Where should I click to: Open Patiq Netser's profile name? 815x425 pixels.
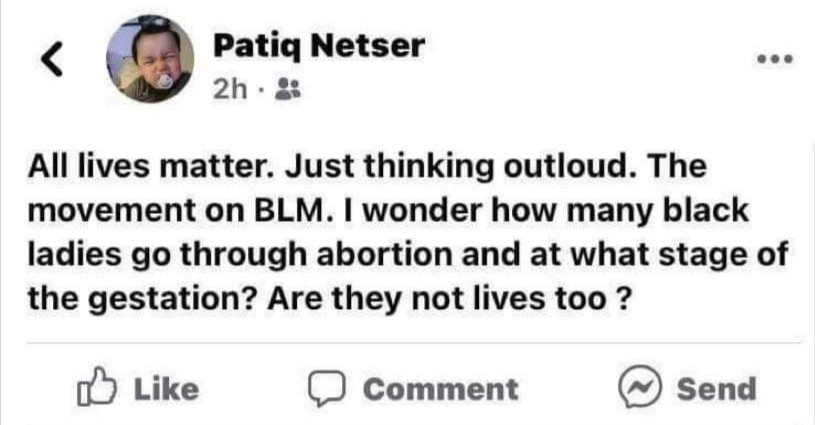319,47
